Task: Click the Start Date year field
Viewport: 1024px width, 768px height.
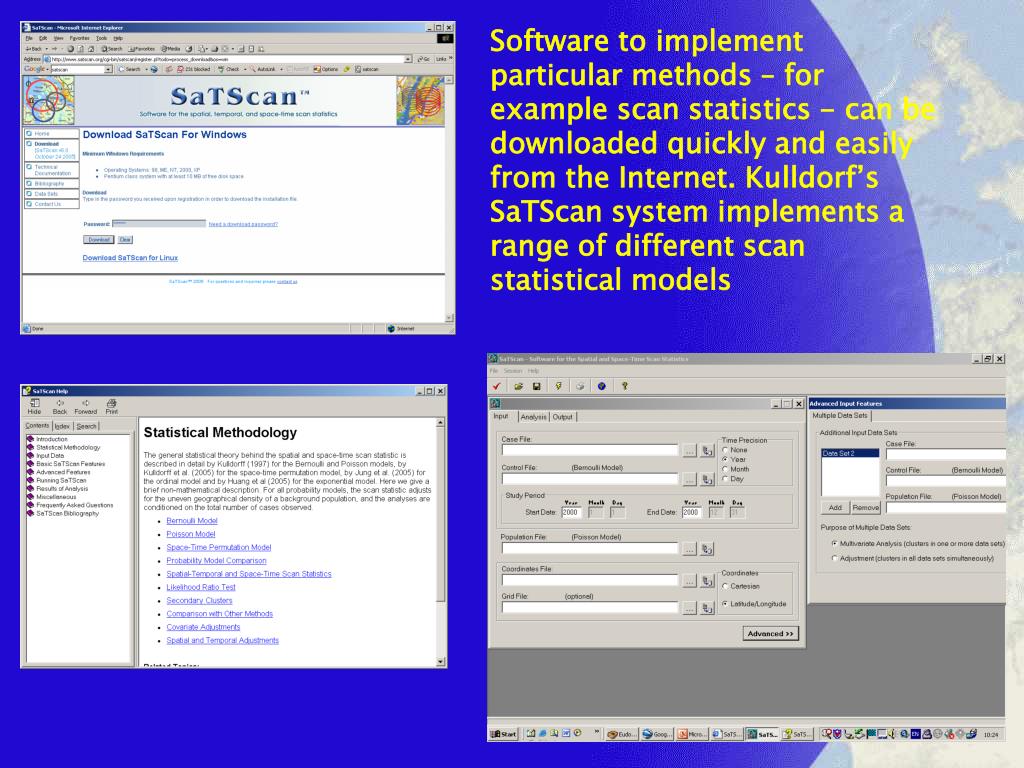Action: click(571, 513)
